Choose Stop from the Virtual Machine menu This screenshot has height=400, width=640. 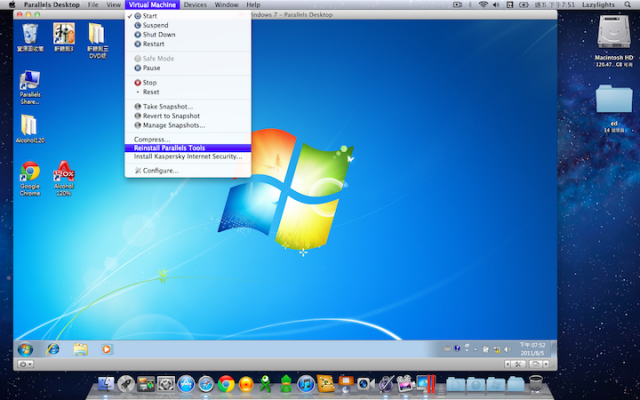click(188, 82)
